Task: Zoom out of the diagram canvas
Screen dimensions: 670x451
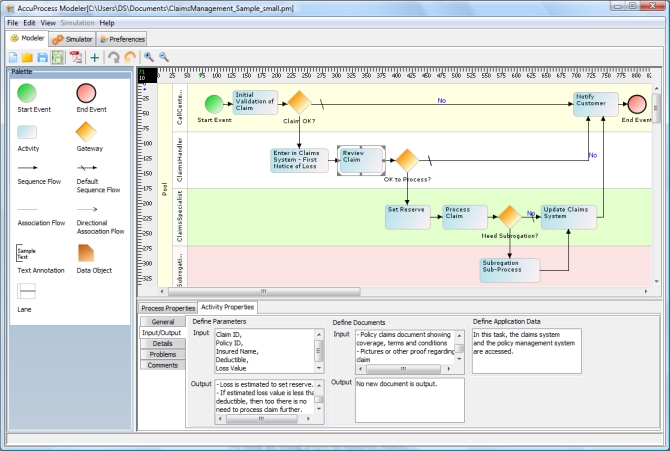Action: [x=164, y=57]
